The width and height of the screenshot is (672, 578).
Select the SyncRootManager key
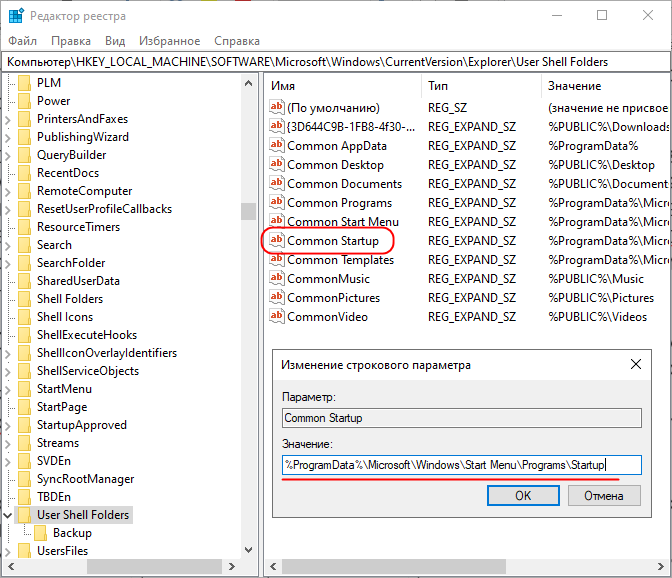(x=85, y=479)
